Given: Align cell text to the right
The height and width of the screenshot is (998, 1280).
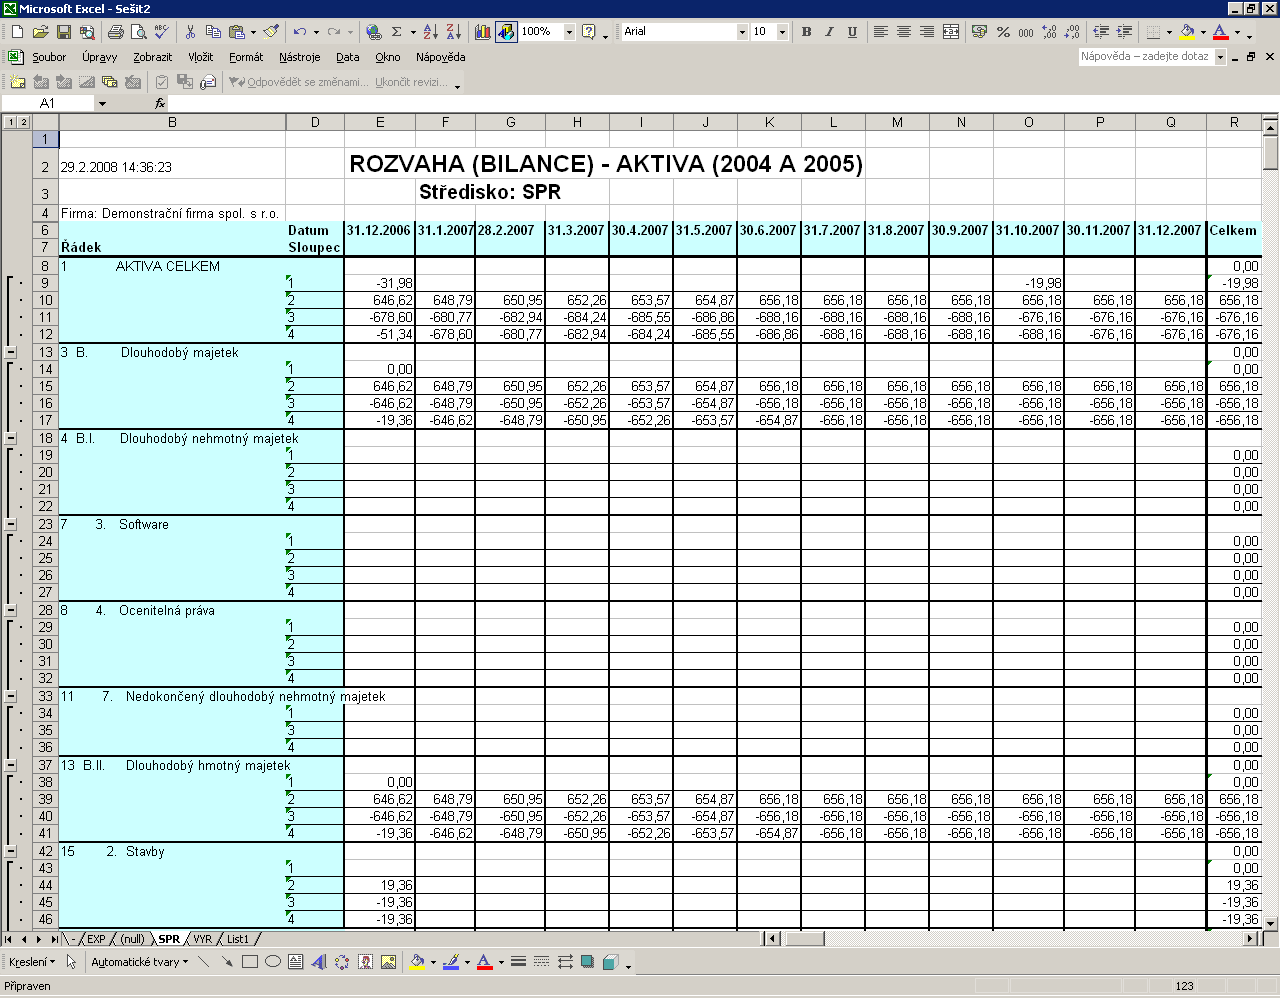Looking at the screenshot, I should tap(927, 32).
